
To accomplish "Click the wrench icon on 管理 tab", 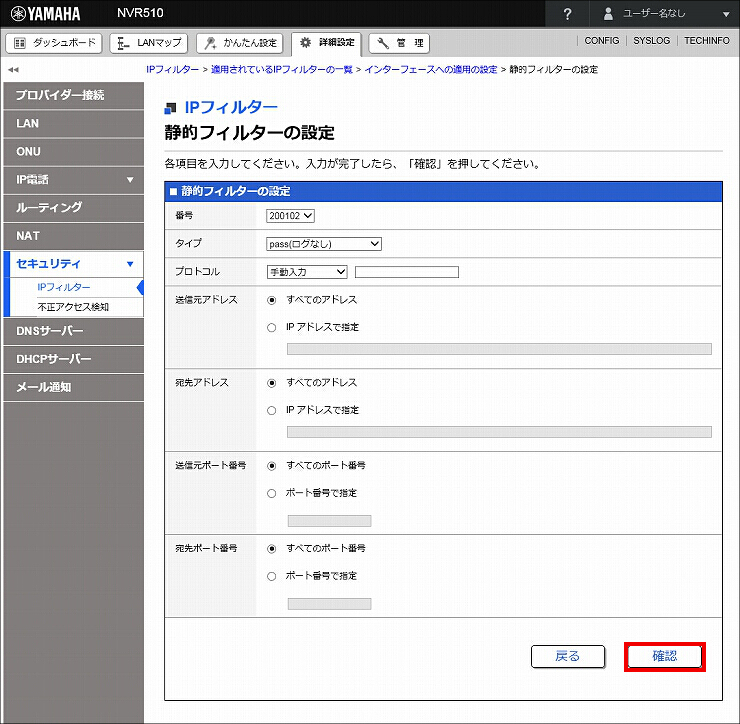I will tap(383, 43).
